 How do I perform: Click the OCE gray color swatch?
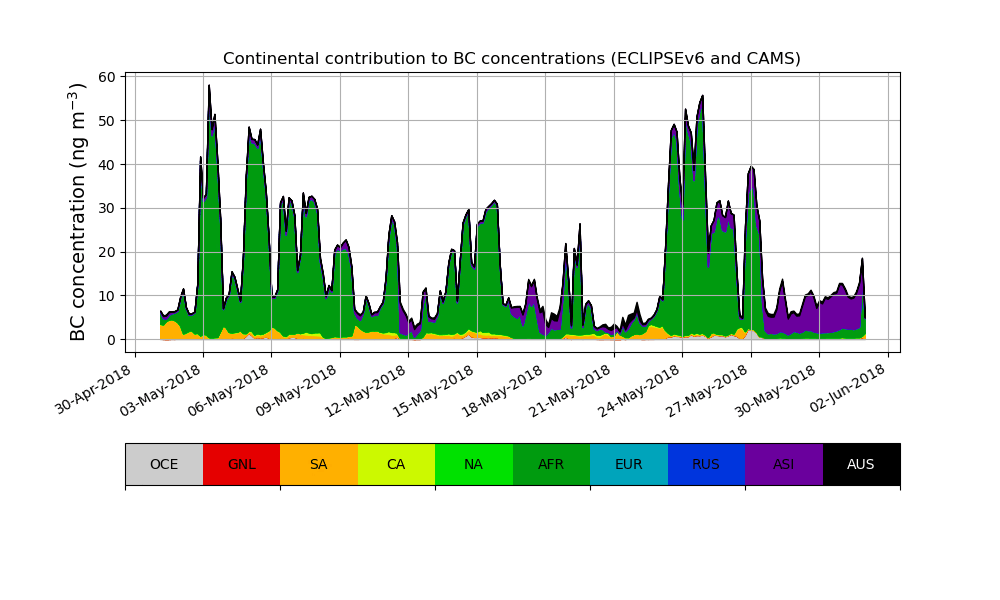coord(165,464)
